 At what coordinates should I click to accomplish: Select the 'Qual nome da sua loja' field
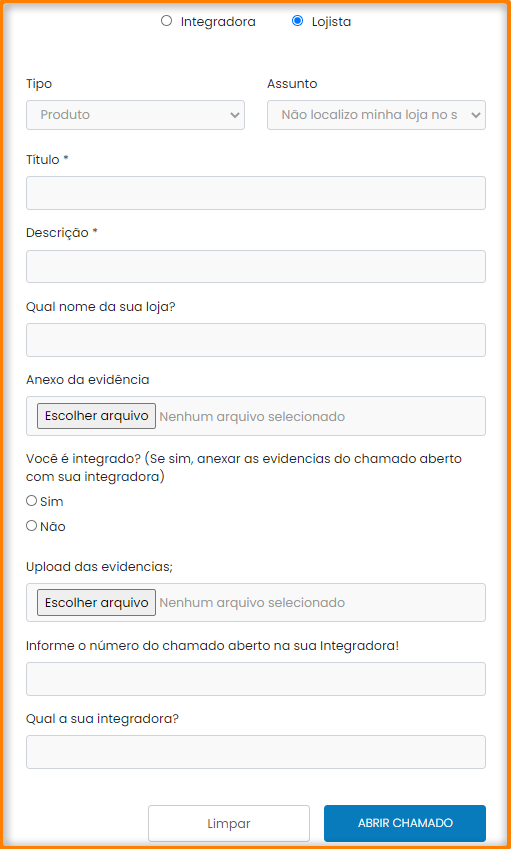pos(256,340)
